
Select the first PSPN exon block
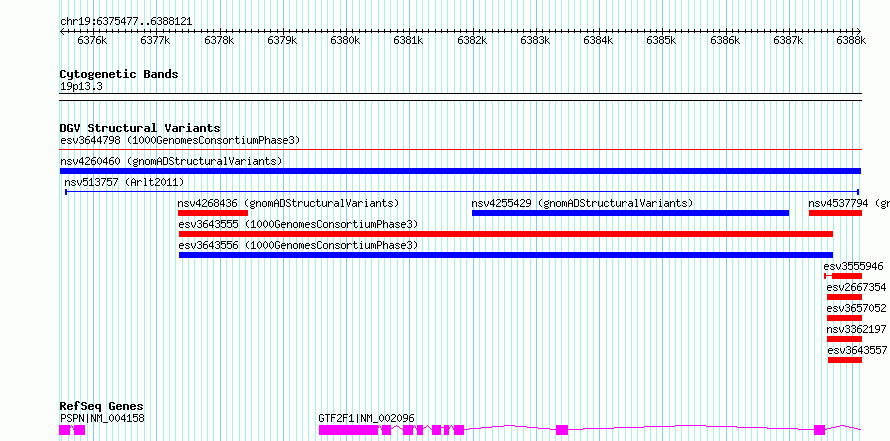65,430
